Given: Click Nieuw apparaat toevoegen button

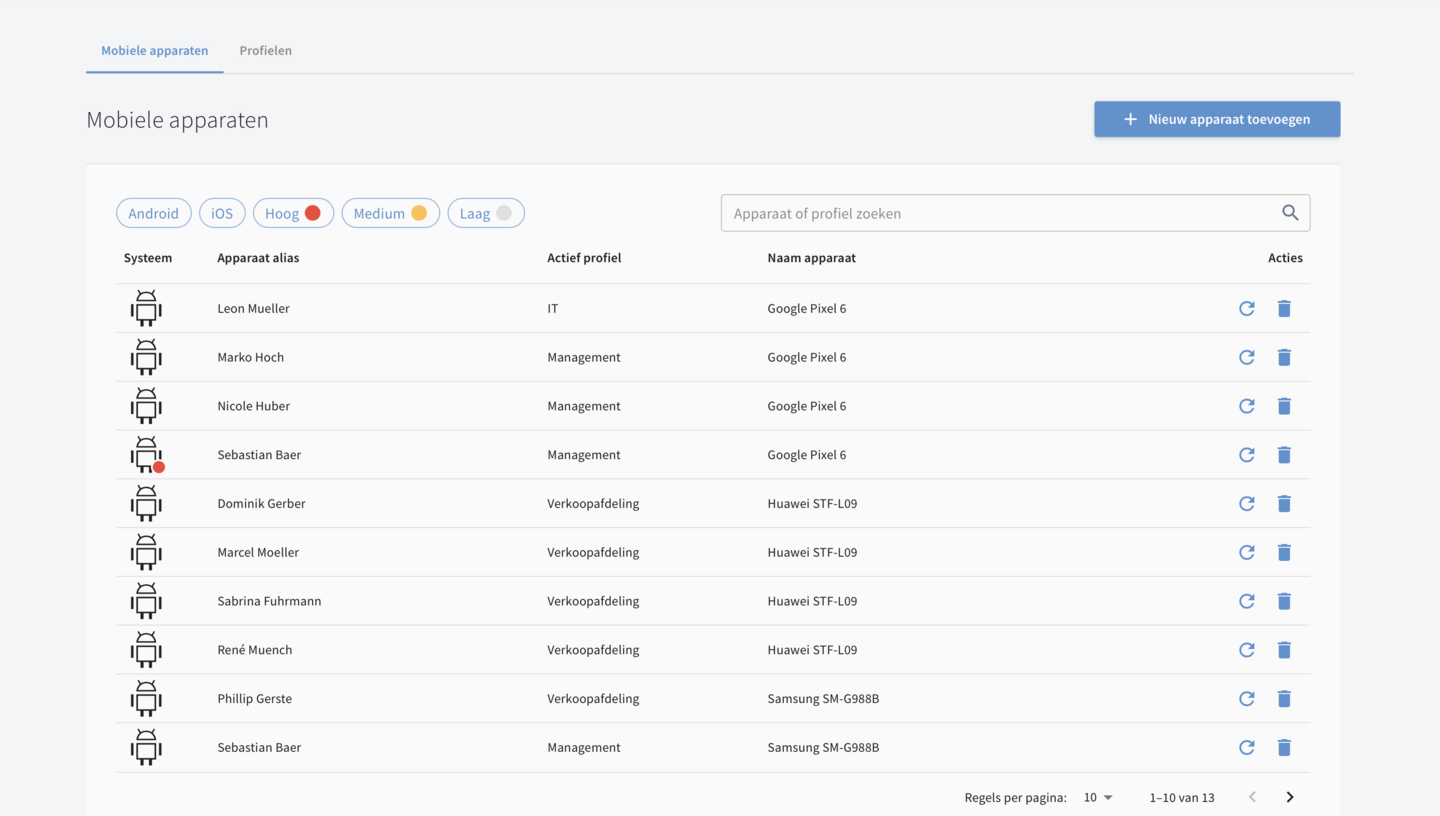Looking at the screenshot, I should pos(1216,119).
